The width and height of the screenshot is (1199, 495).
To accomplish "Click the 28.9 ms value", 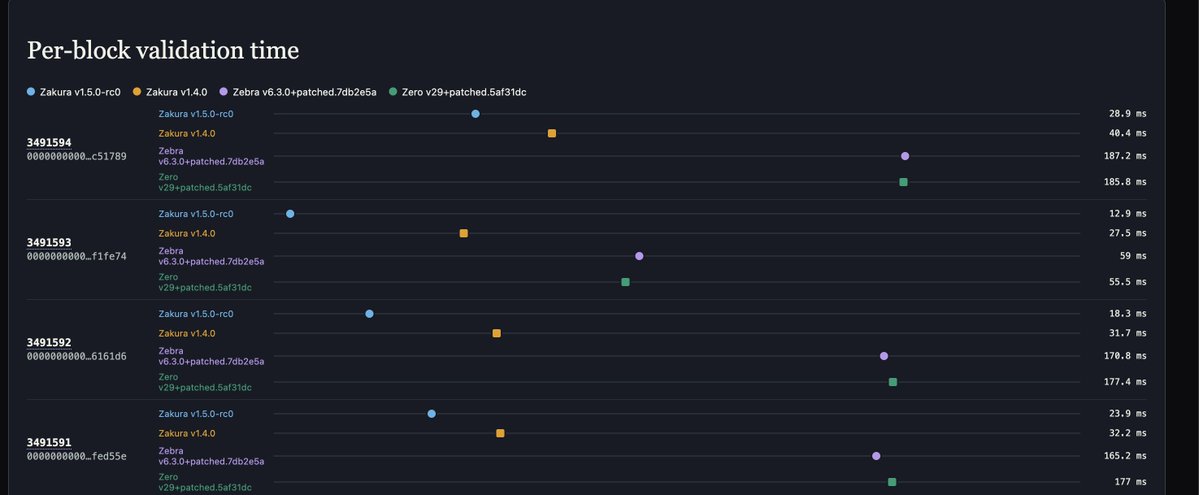I will tap(1128, 114).
